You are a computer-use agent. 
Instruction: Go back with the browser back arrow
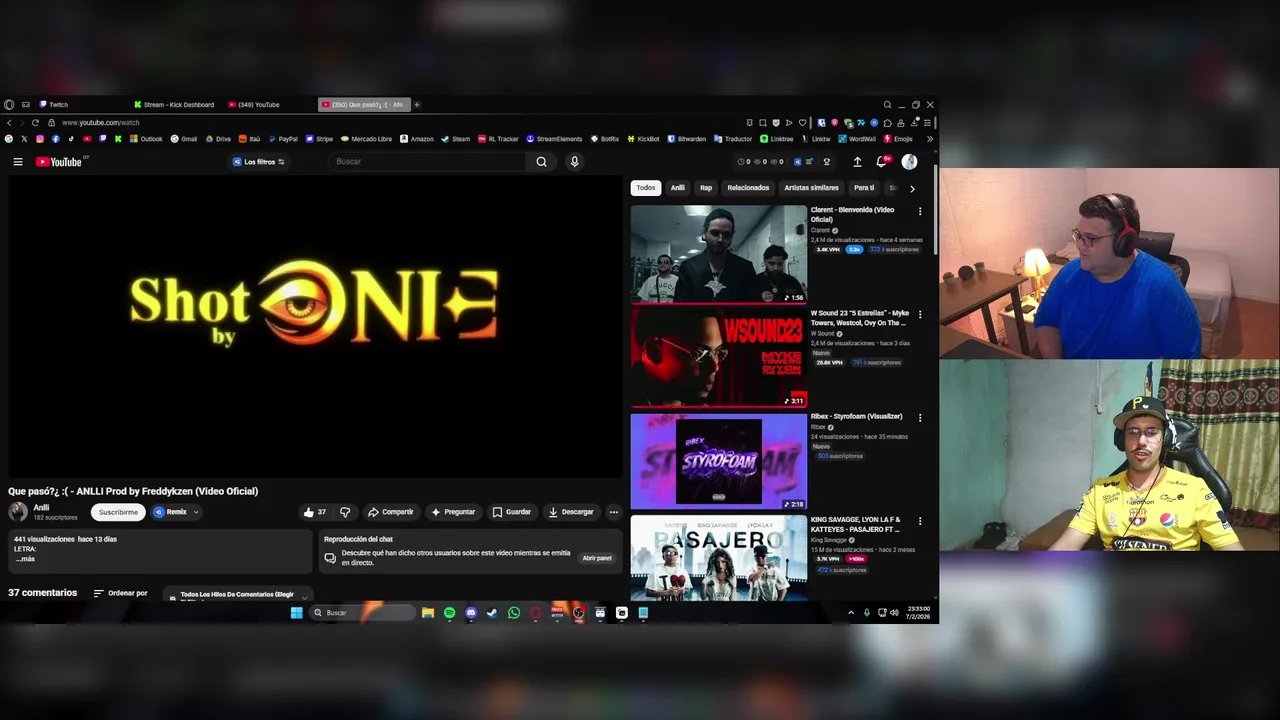click(9, 122)
